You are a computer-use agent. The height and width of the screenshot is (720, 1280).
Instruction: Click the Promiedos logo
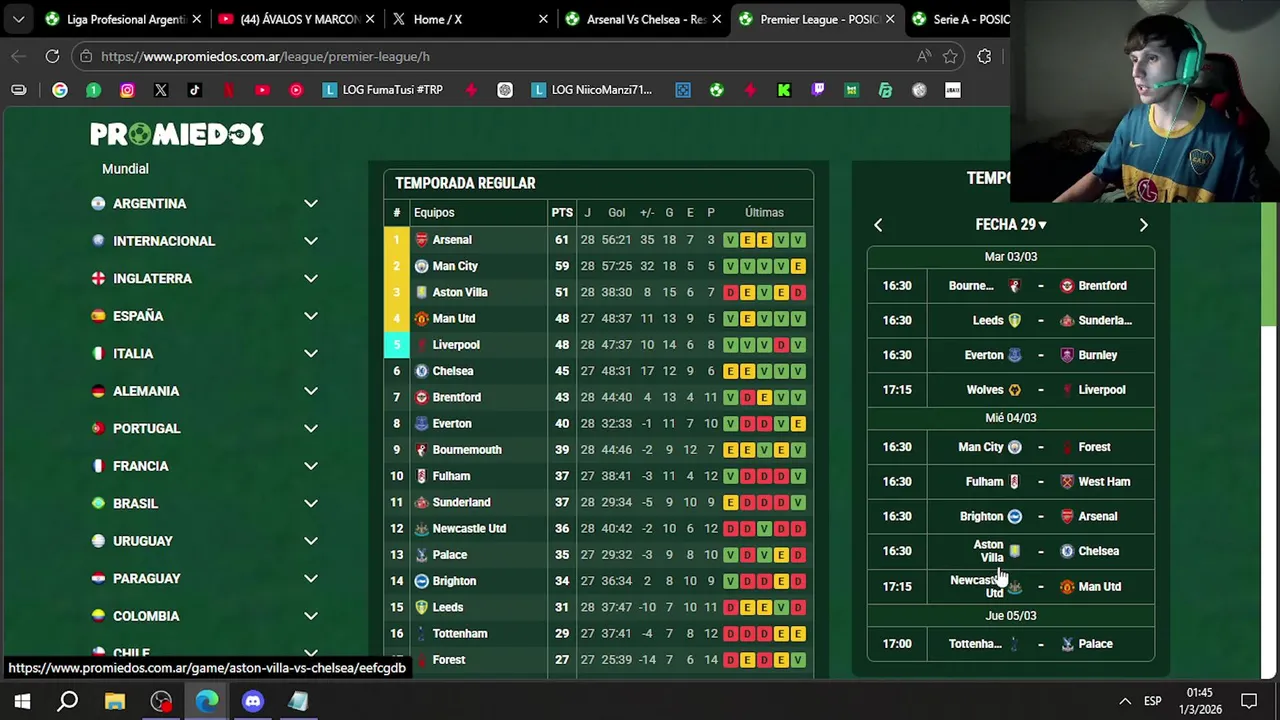pos(177,134)
